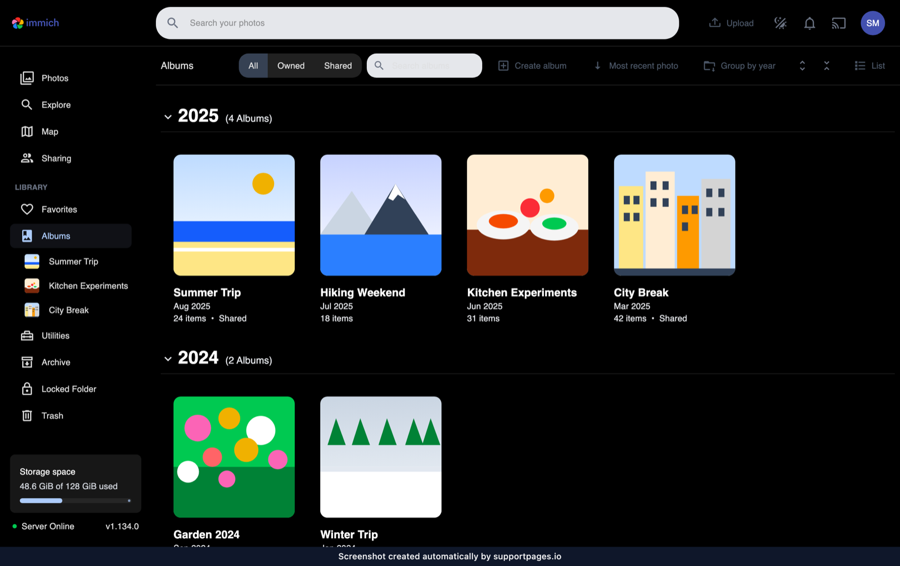900x566 pixels.
Task: Click the Favorites heart icon
Action: [x=27, y=210]
